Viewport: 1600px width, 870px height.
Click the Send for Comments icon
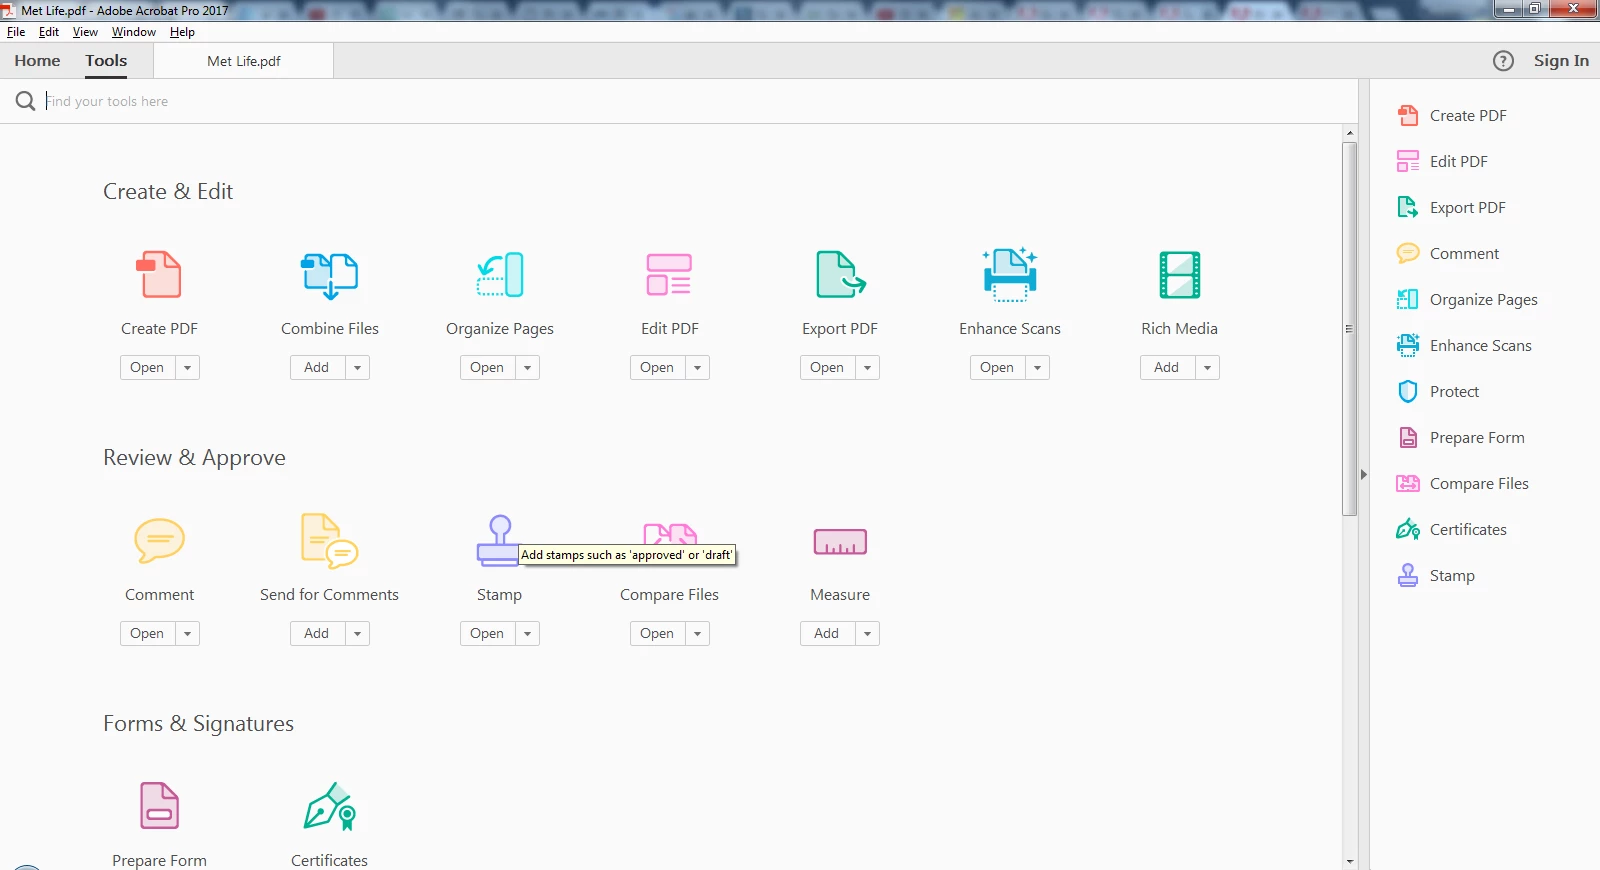tap(329, 540)
